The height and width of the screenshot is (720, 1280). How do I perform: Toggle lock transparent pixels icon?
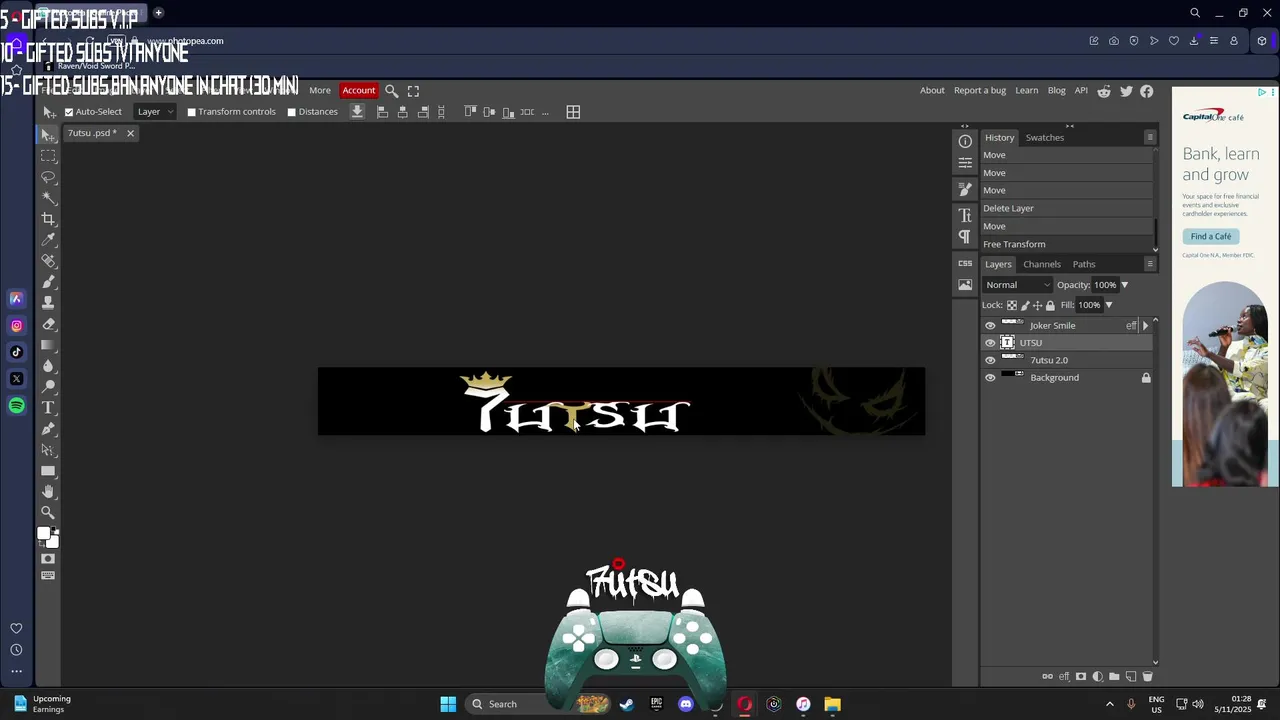tap(1012, 305)
